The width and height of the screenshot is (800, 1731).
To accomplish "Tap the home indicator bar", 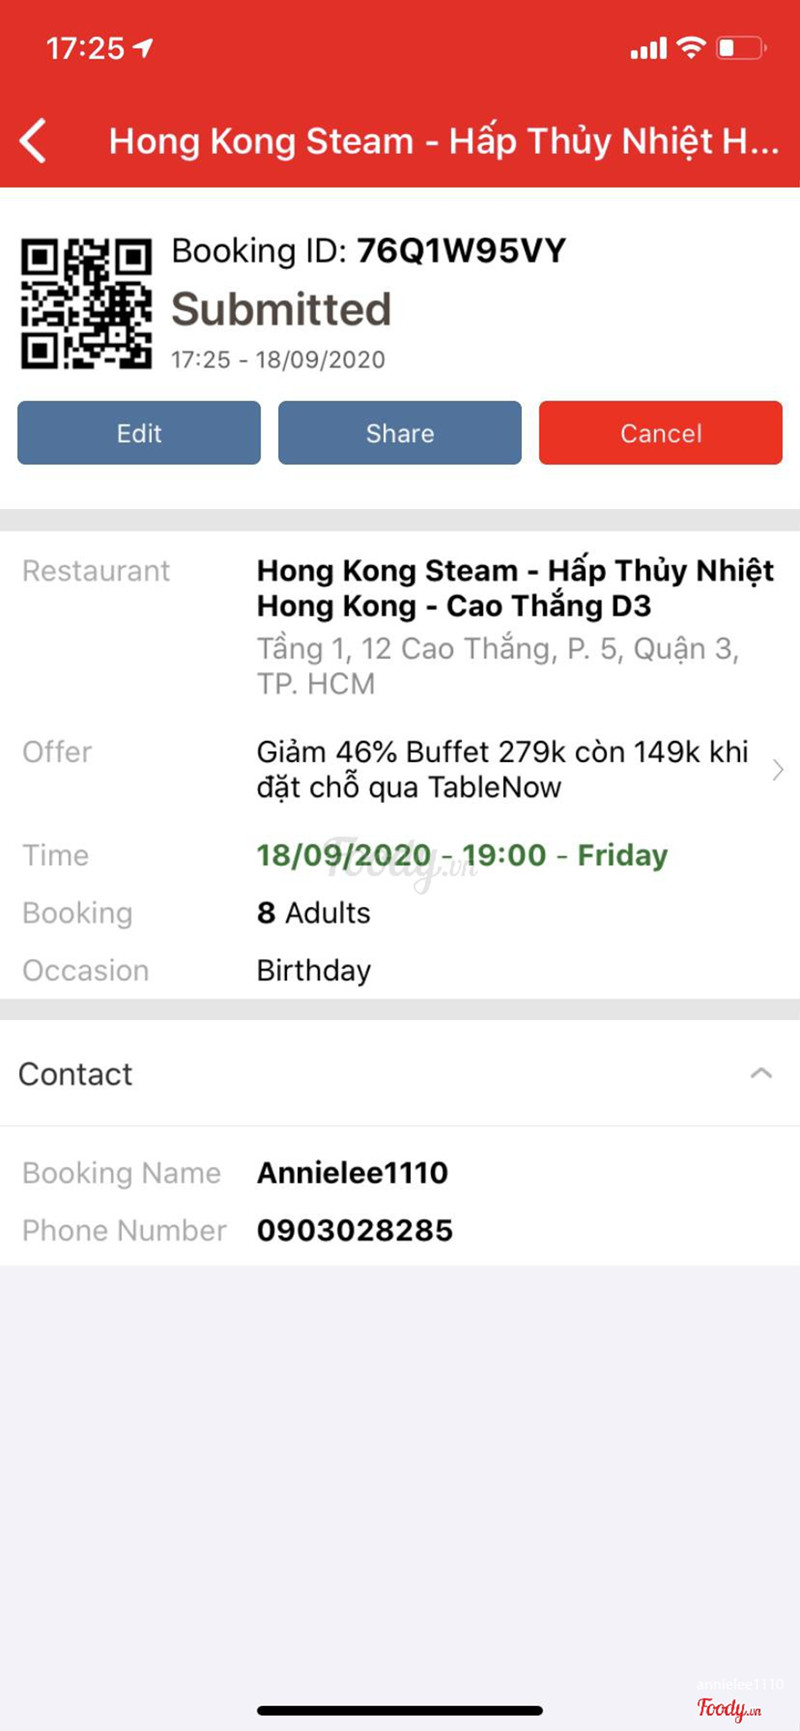I will (400, 1710).
